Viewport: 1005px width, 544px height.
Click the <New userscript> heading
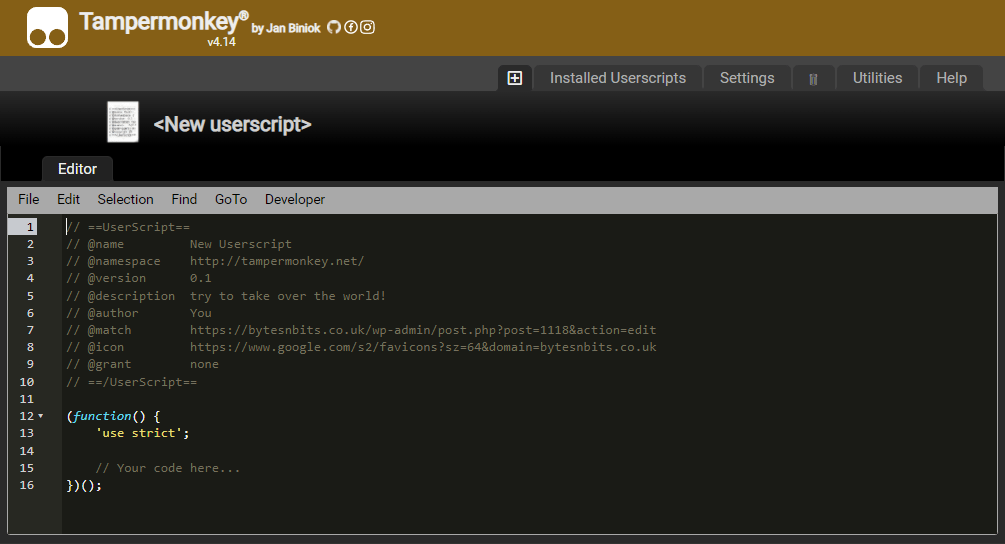click(x=233, y=124)
